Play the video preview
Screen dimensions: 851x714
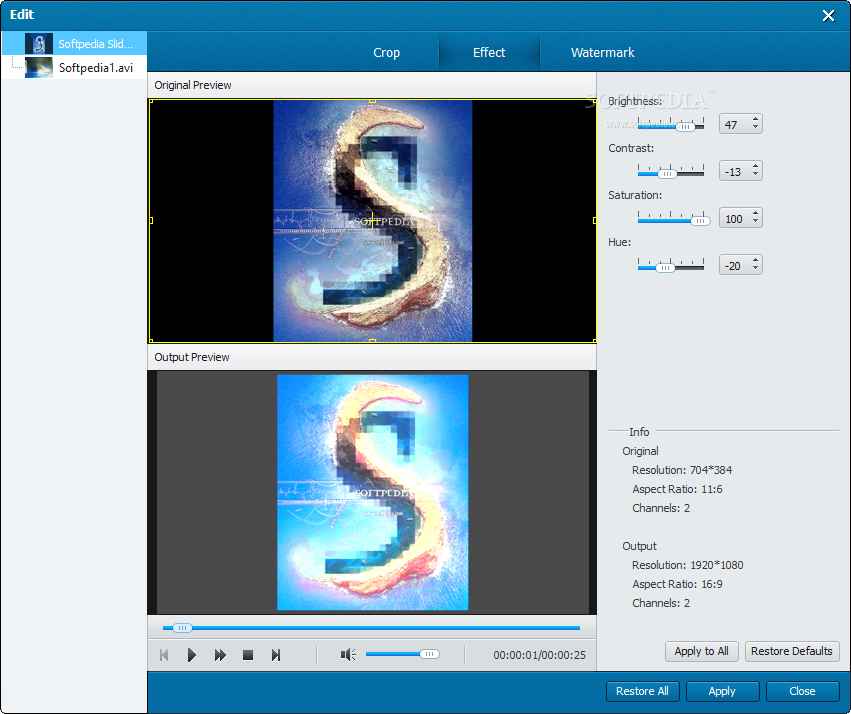tap(191, 655)
